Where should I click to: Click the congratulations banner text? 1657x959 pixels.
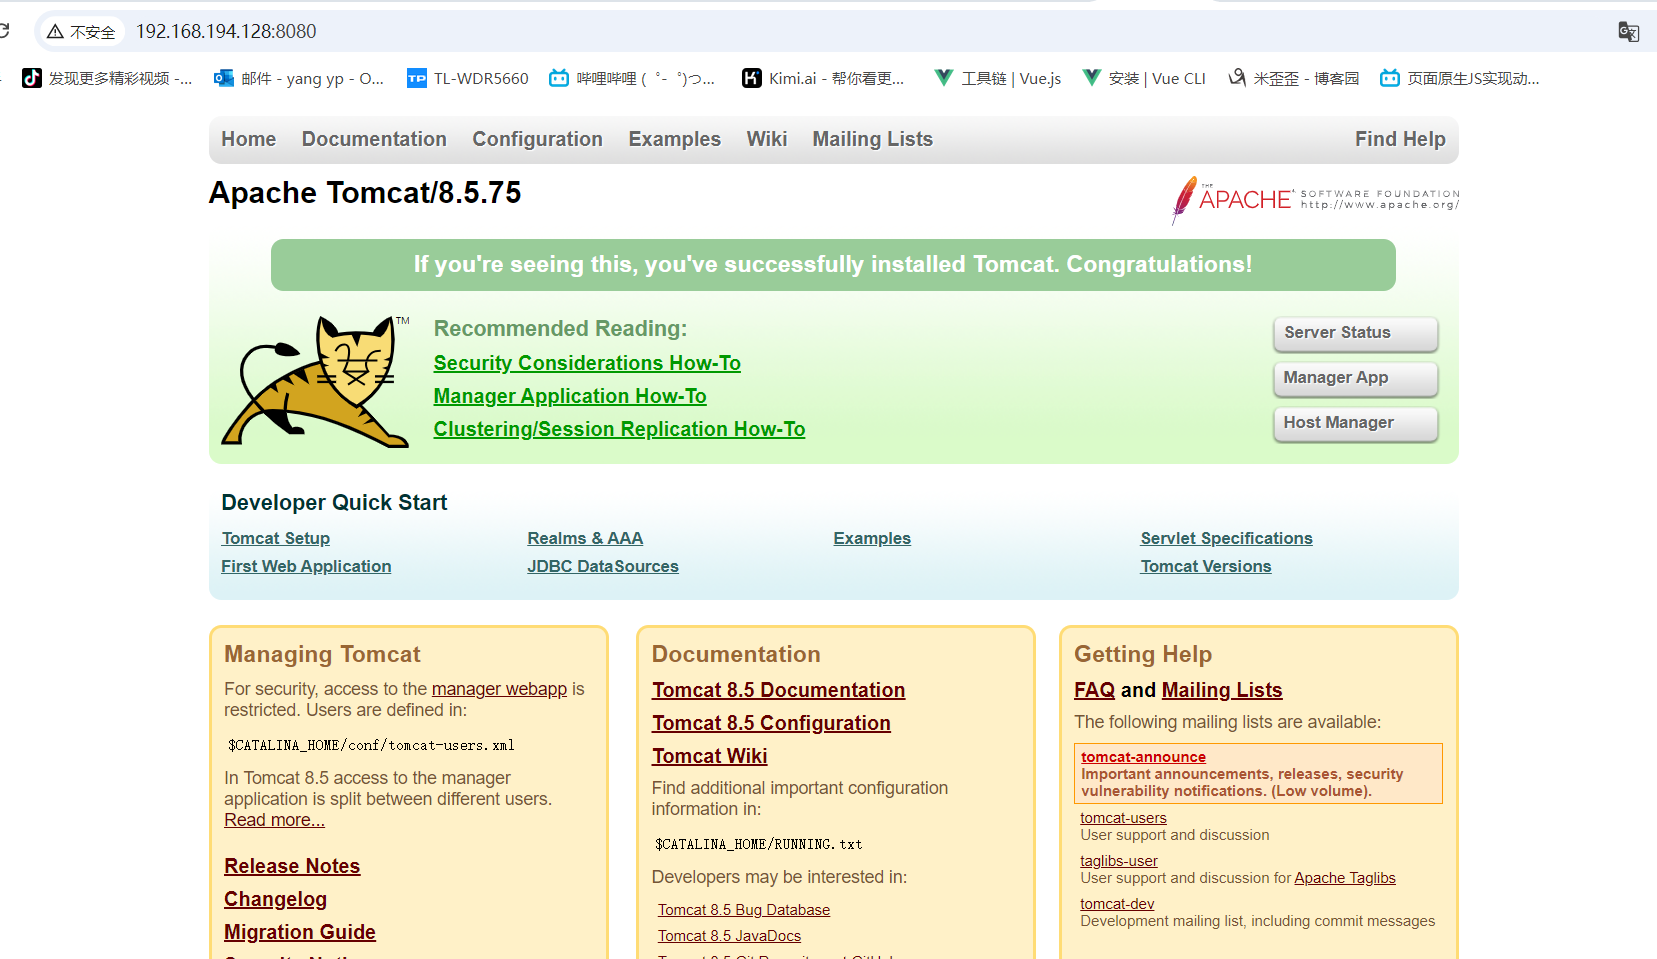(x=833, y=264)
